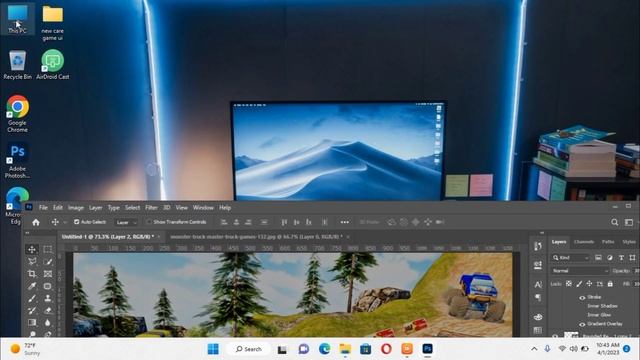The height and width of the screenshot is (360, 640).
Task: Open the File menu
Action: 43,208
